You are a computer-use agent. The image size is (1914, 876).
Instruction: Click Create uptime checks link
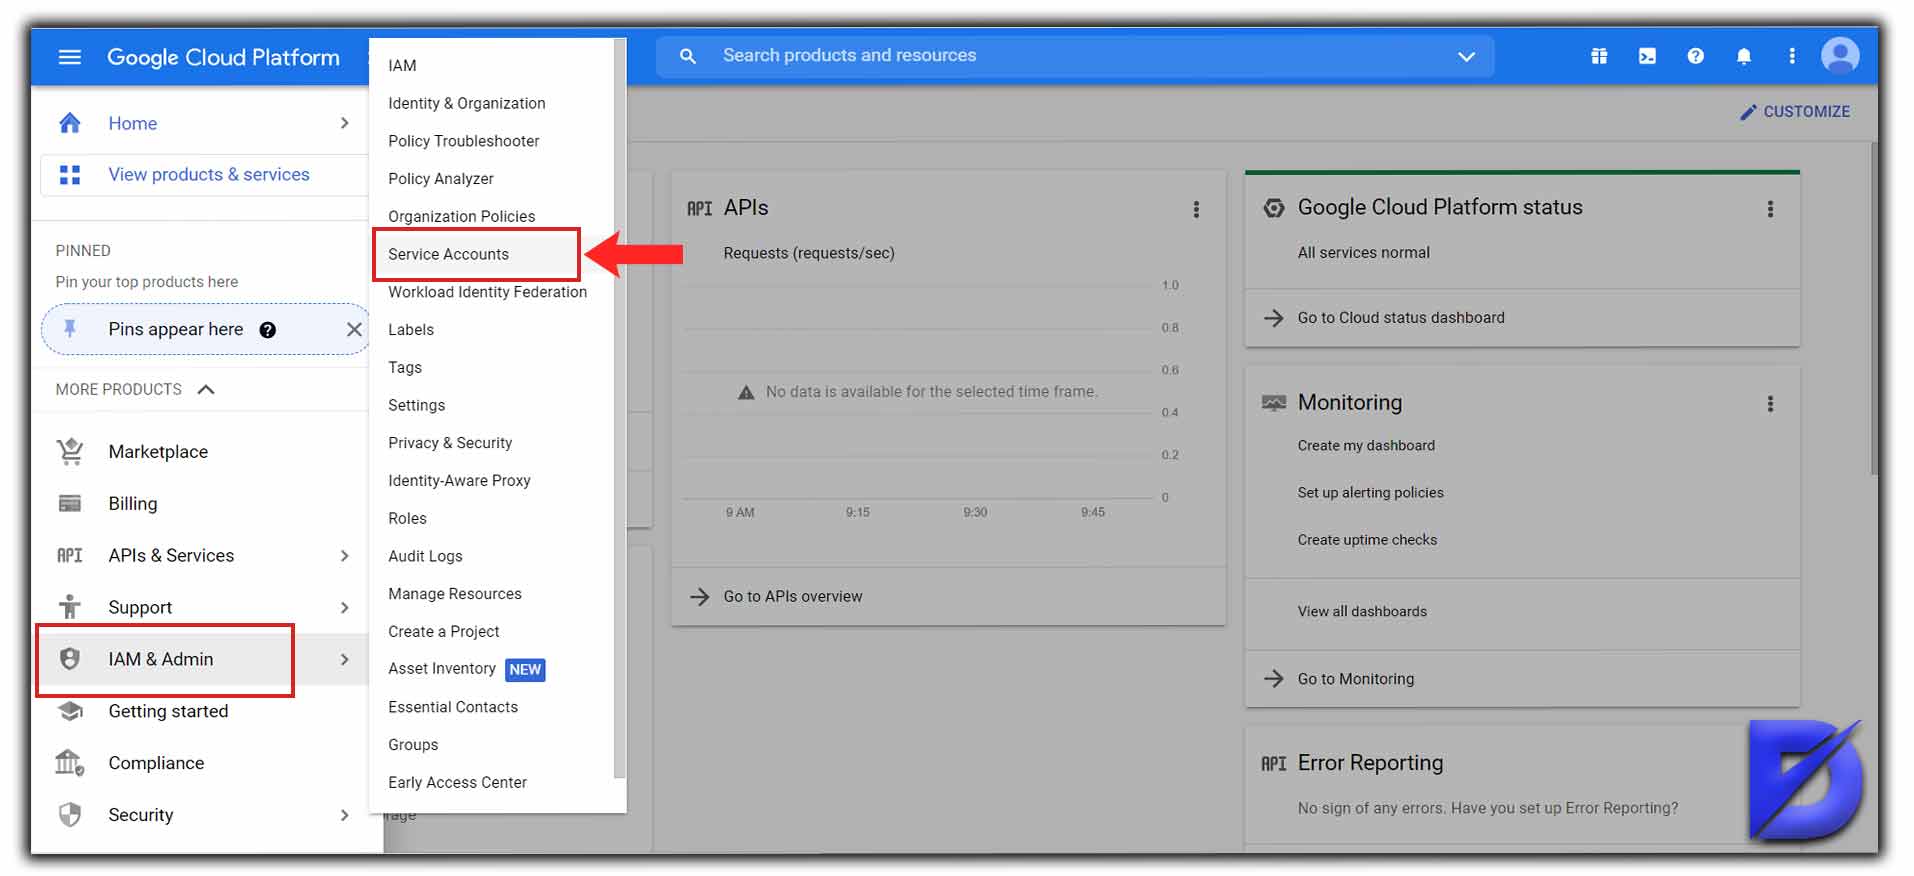1367,540
